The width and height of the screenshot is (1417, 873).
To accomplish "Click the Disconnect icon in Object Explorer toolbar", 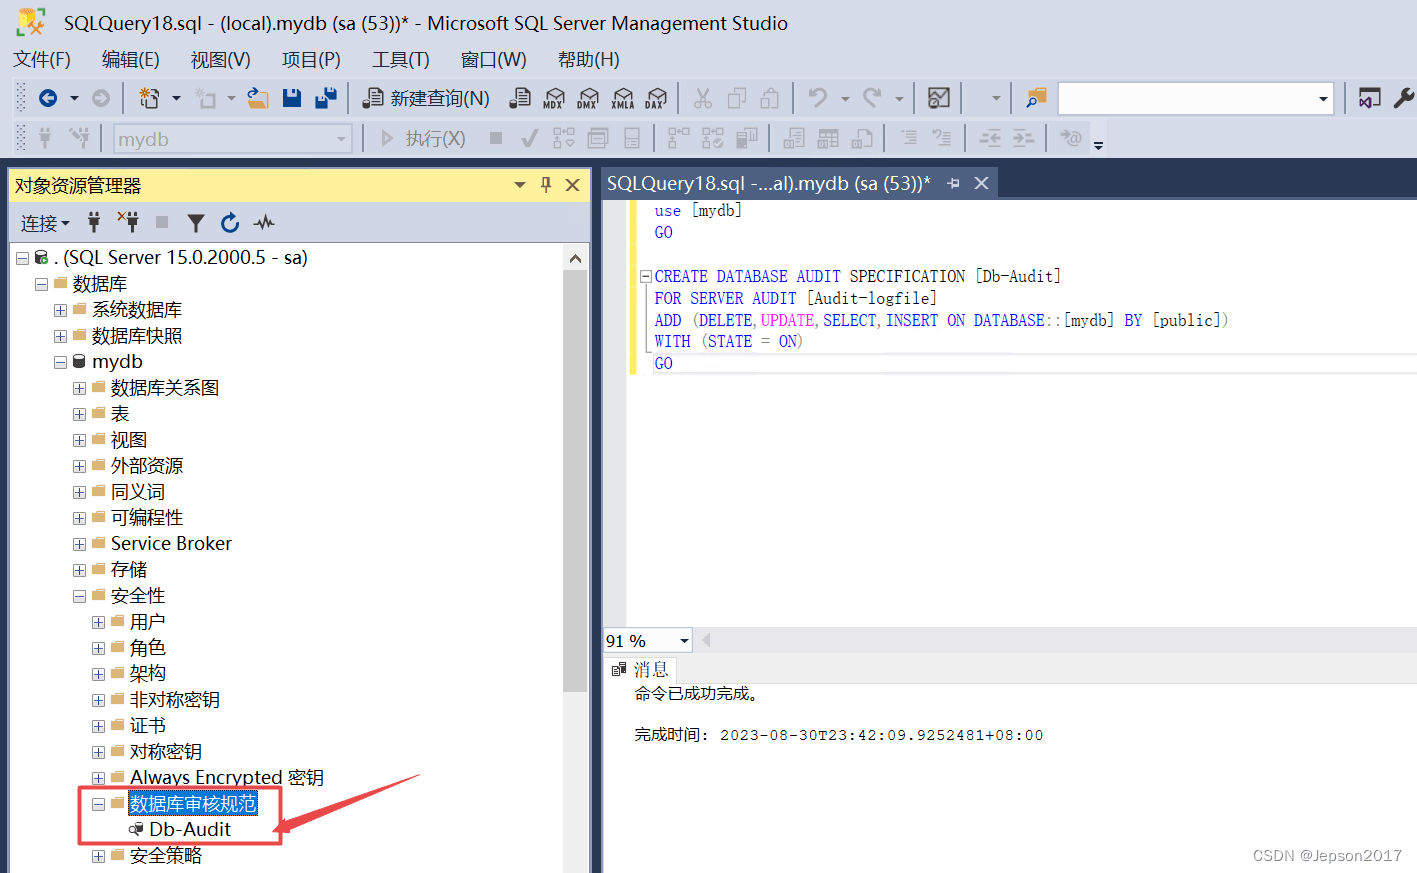I will (x=128, y=222).
